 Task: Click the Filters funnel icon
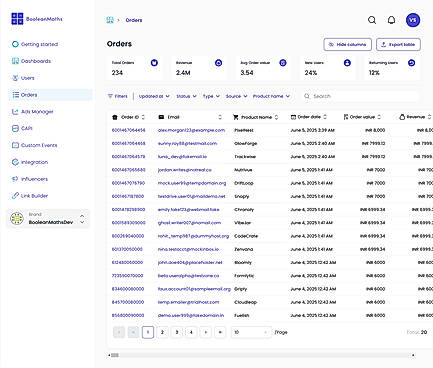click(x=110, y=96)
